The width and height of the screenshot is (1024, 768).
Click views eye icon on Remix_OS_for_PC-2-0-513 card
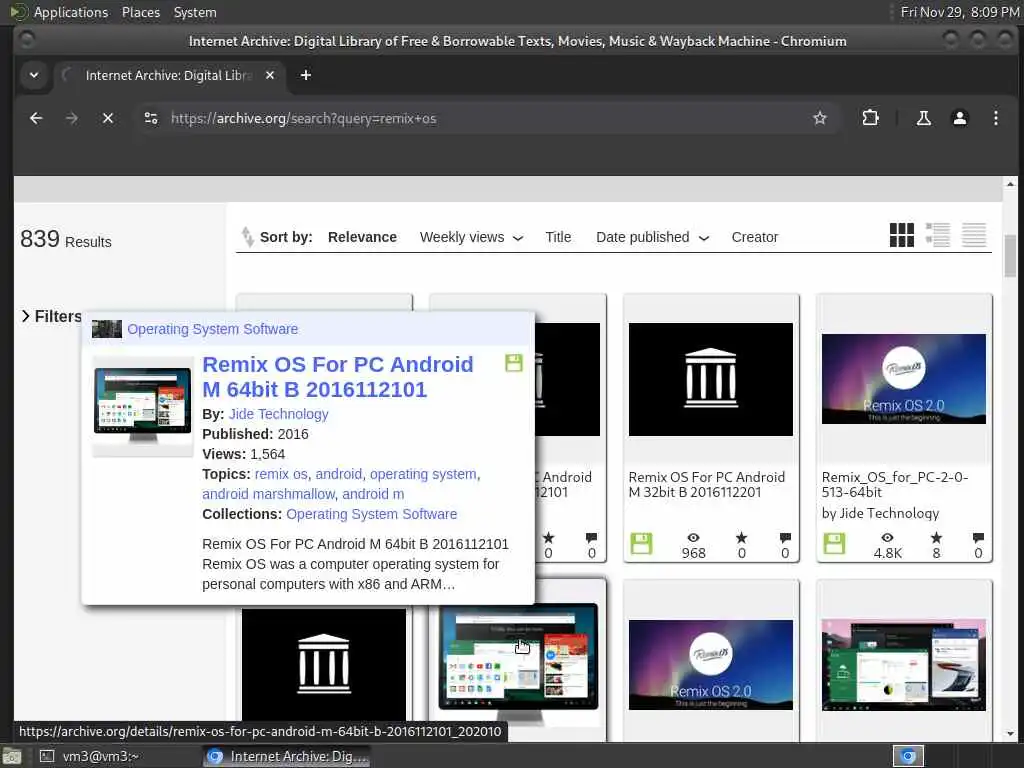pos(887,537)
